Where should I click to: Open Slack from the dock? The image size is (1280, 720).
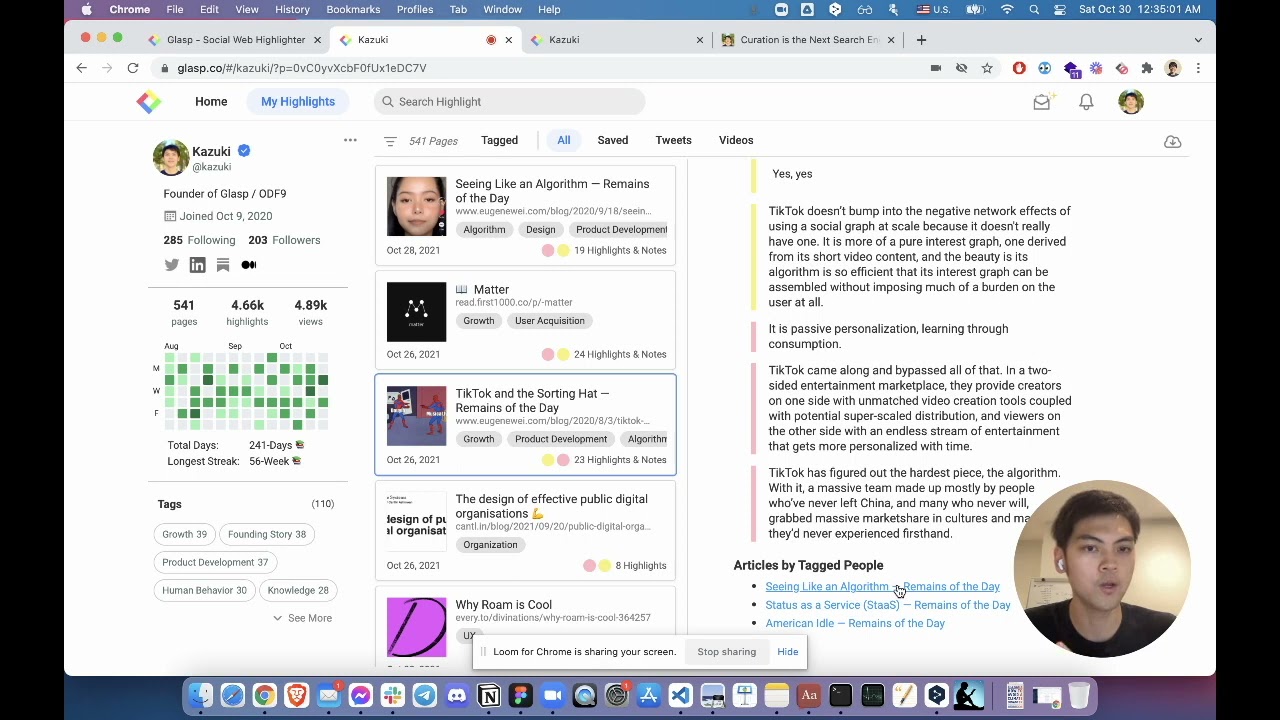393,695
